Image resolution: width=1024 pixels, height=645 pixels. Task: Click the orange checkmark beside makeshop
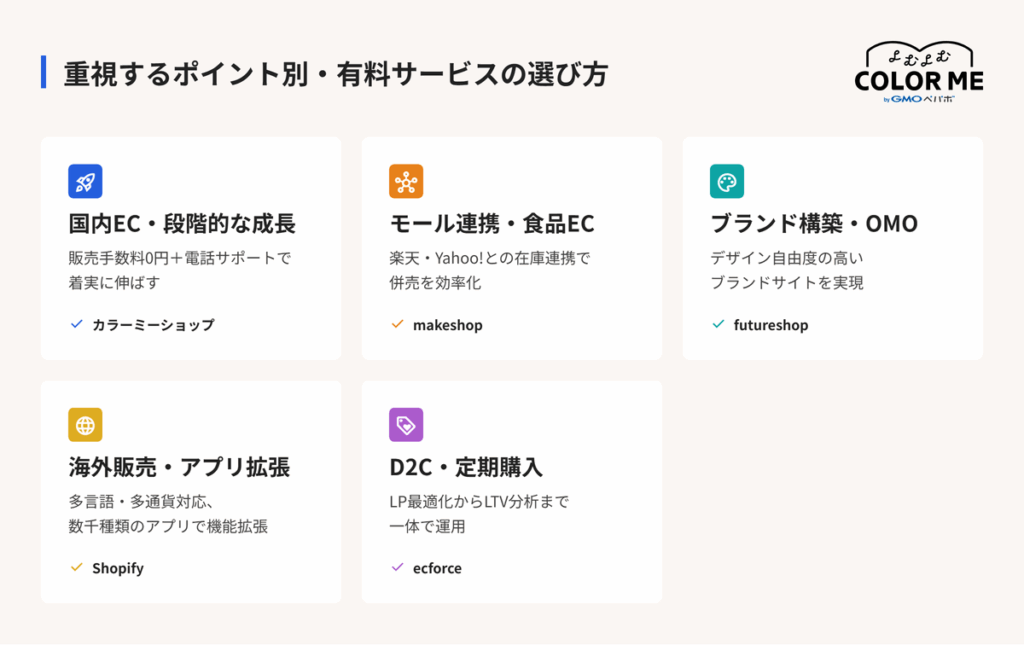point(397,324)
